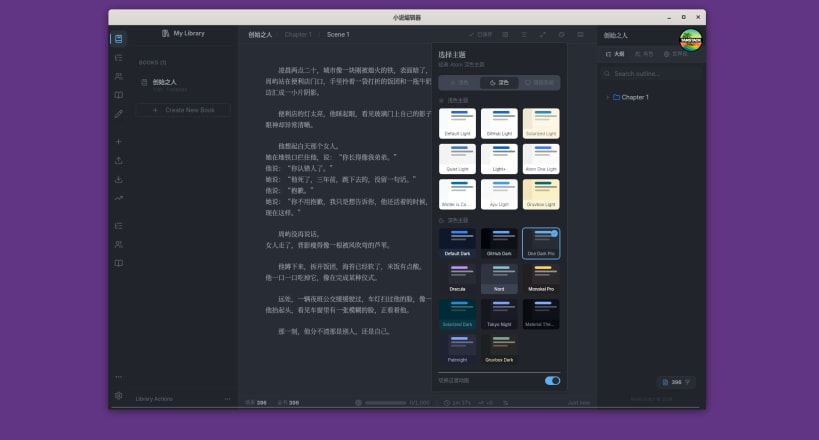This screenshot has height=440, width=819.
Task: Click the ellipsis next to Library Actions
Action: pyautogui.click(x=227, y=399)
